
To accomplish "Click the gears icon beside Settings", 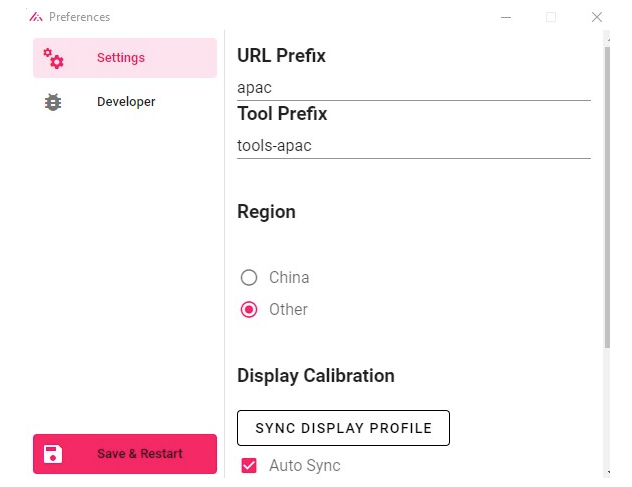I will pyautogui.click(x=53, y=58).
